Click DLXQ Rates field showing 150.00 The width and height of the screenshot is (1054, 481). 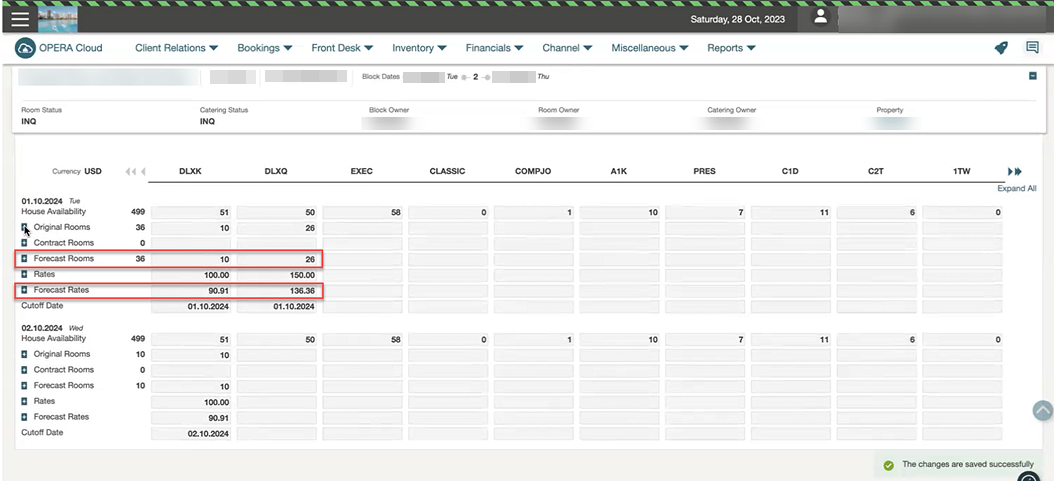(x=276, y=275)
